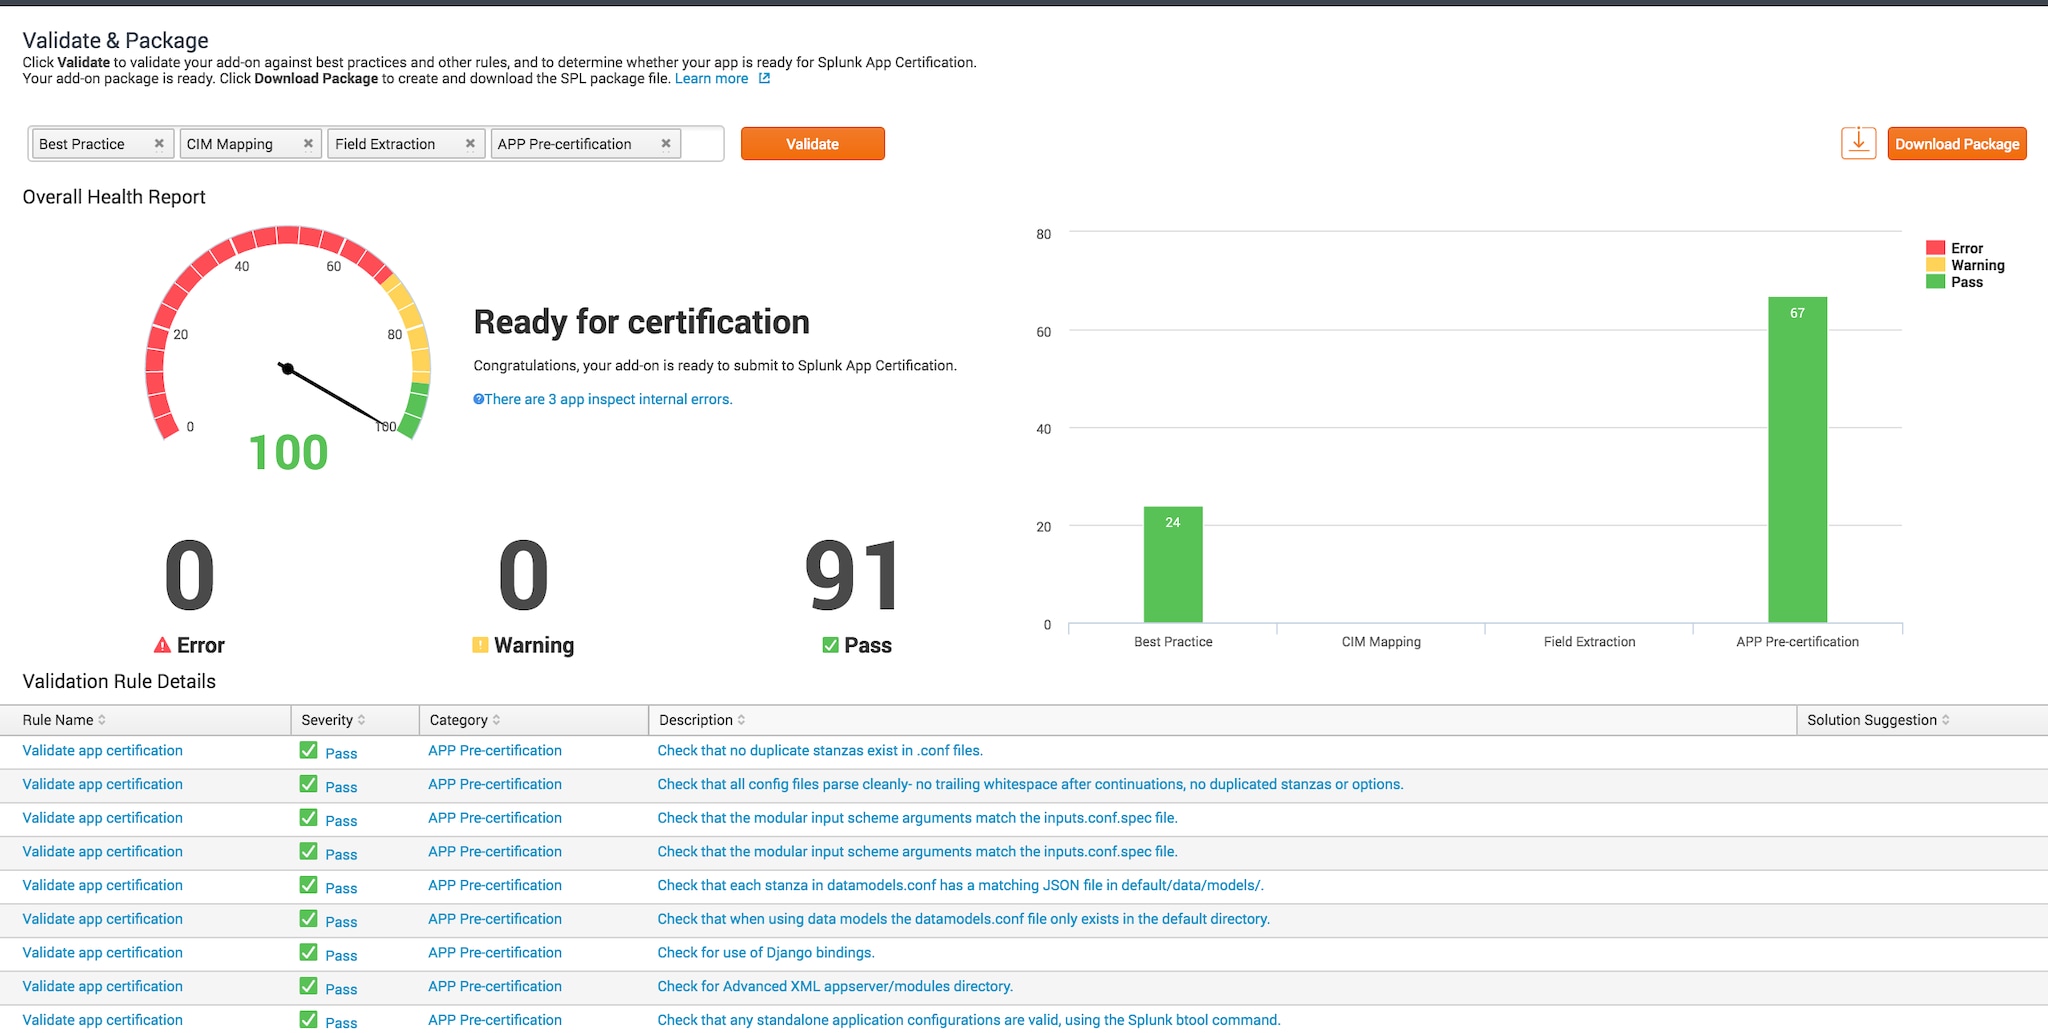Click the green Pass check icon under 91
The image size is (2048, 1033).
[x=830, y=645]
